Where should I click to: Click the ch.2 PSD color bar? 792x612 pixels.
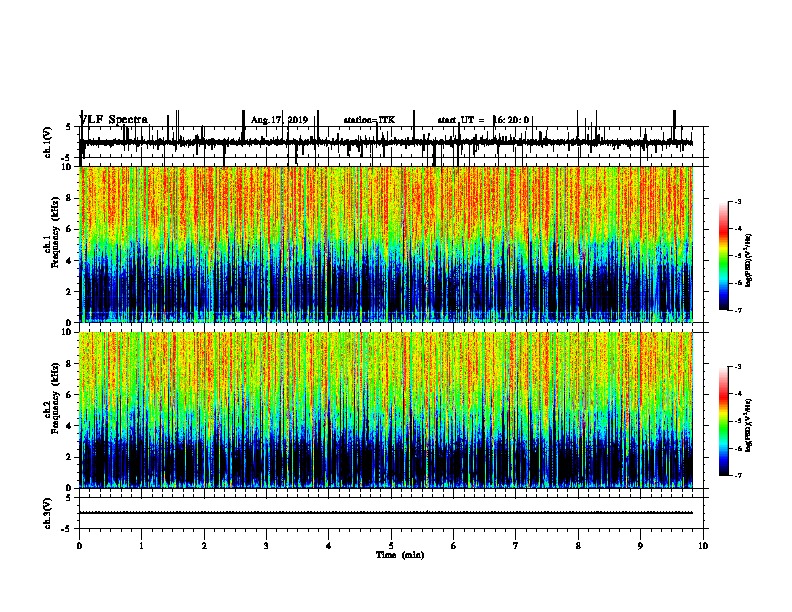[724, 421]
